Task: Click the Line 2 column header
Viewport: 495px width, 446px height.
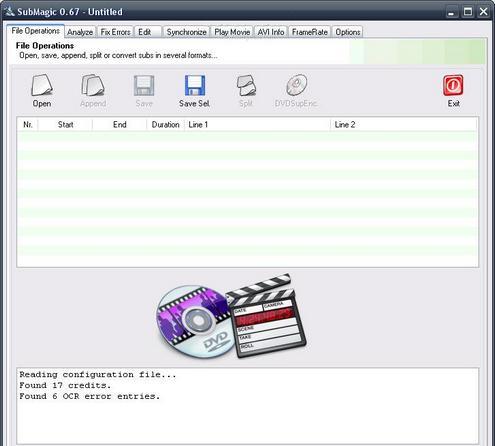Action: coord(404,125)
